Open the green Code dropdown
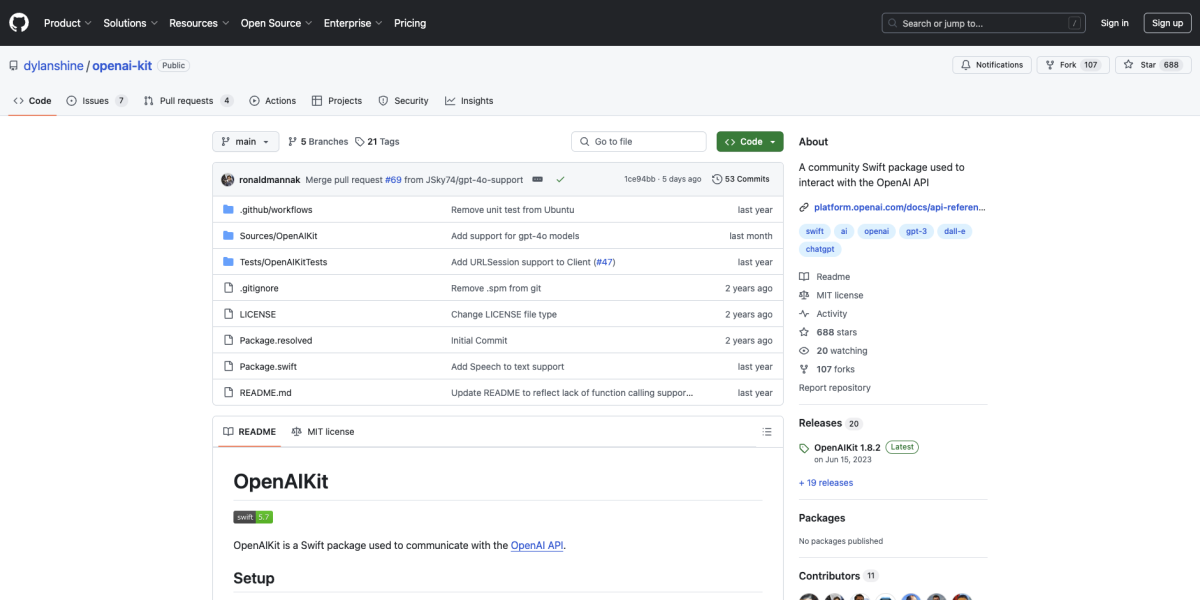Viewport: 1200px width, 600px height. 748,141
